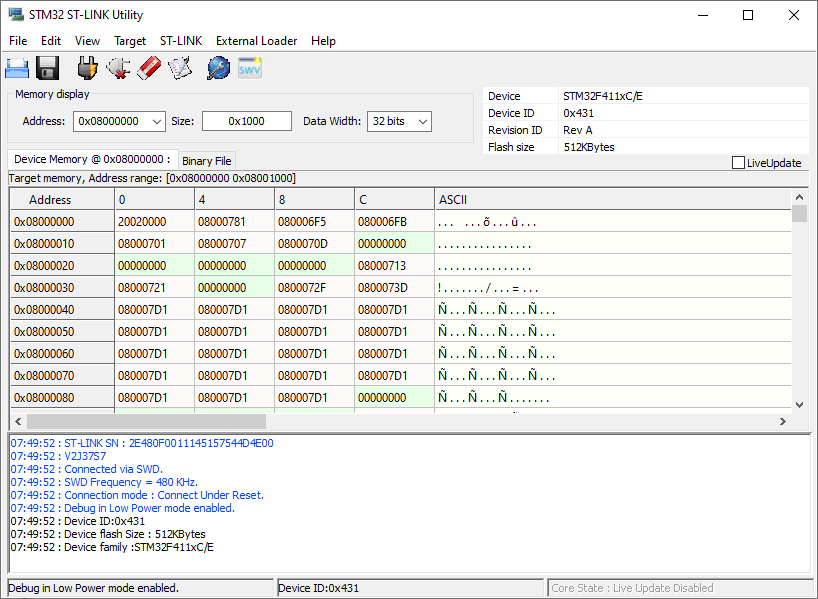The width and height of the screenshot is (818, 599).
Task: Select the cell containing 08000713
Action: [x=394, y=266]
